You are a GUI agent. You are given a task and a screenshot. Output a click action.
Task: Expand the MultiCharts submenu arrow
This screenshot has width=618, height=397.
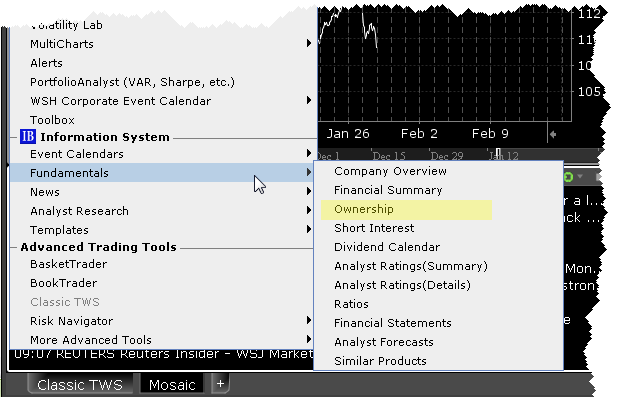click(x=309, y=43)
